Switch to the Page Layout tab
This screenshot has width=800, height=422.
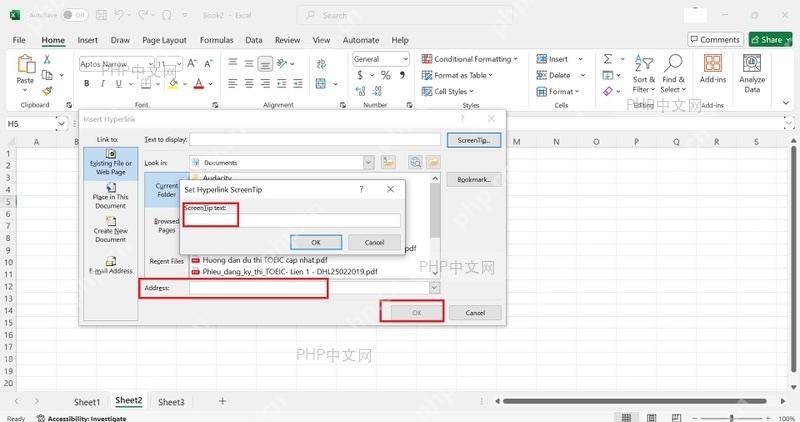click(164, 40)
